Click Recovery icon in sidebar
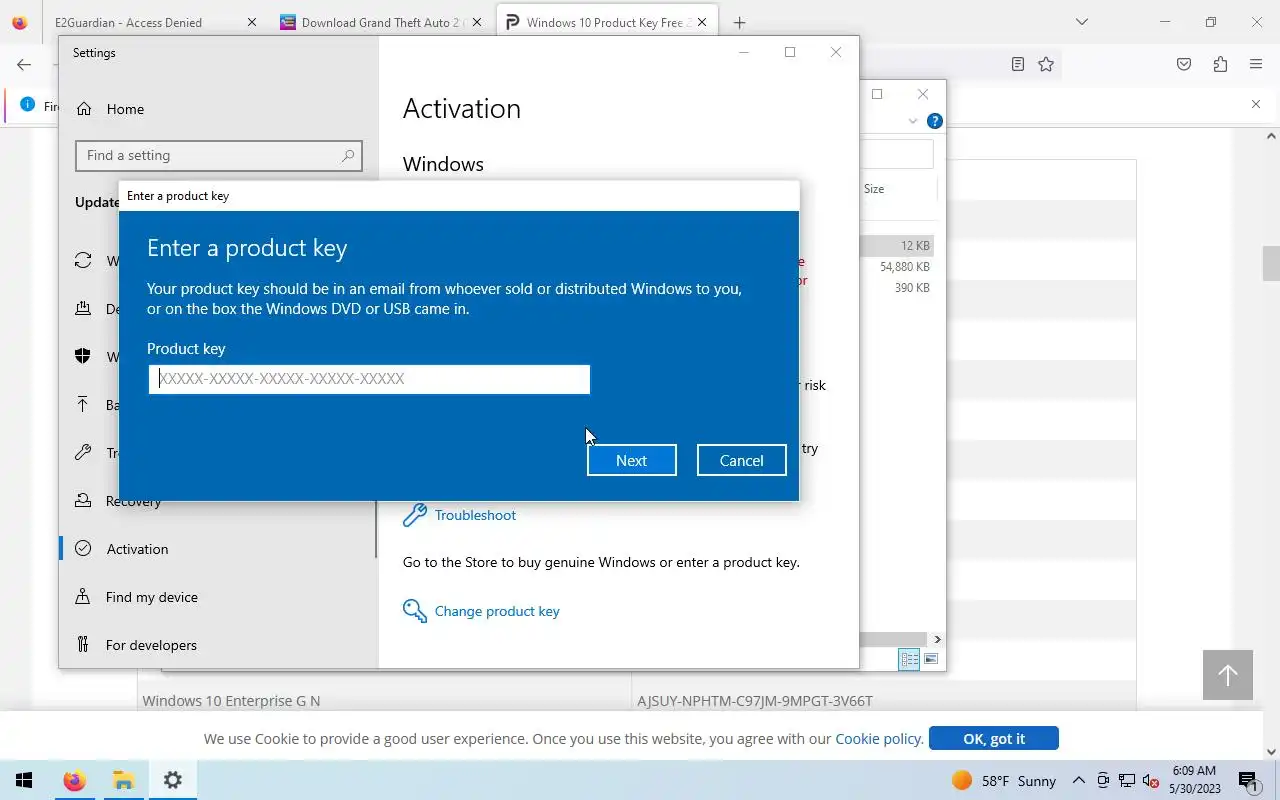The height and width of the screenshot is (800, 1280). pos(84,501)
